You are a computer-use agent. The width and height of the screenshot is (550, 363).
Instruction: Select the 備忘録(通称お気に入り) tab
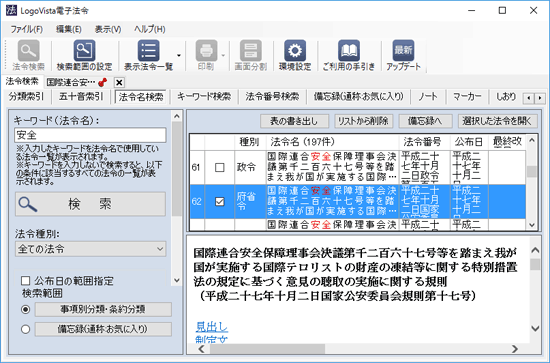(x=358, y=96)
